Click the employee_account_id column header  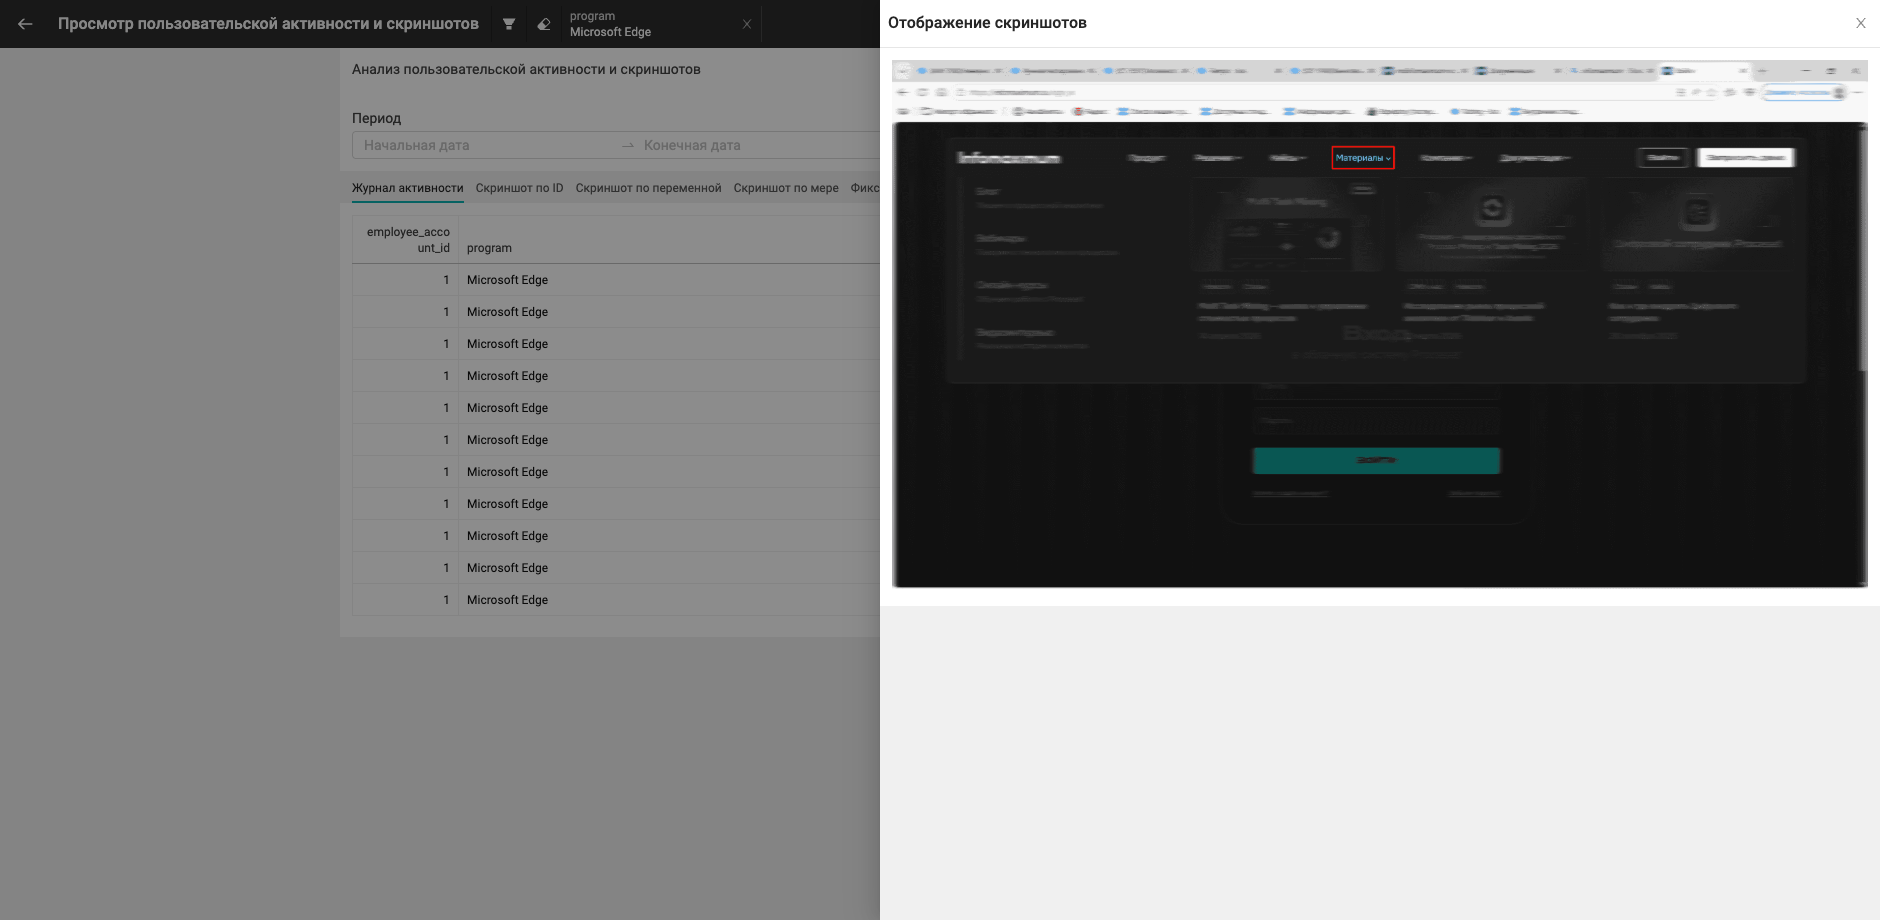click(x=406, y=240)
